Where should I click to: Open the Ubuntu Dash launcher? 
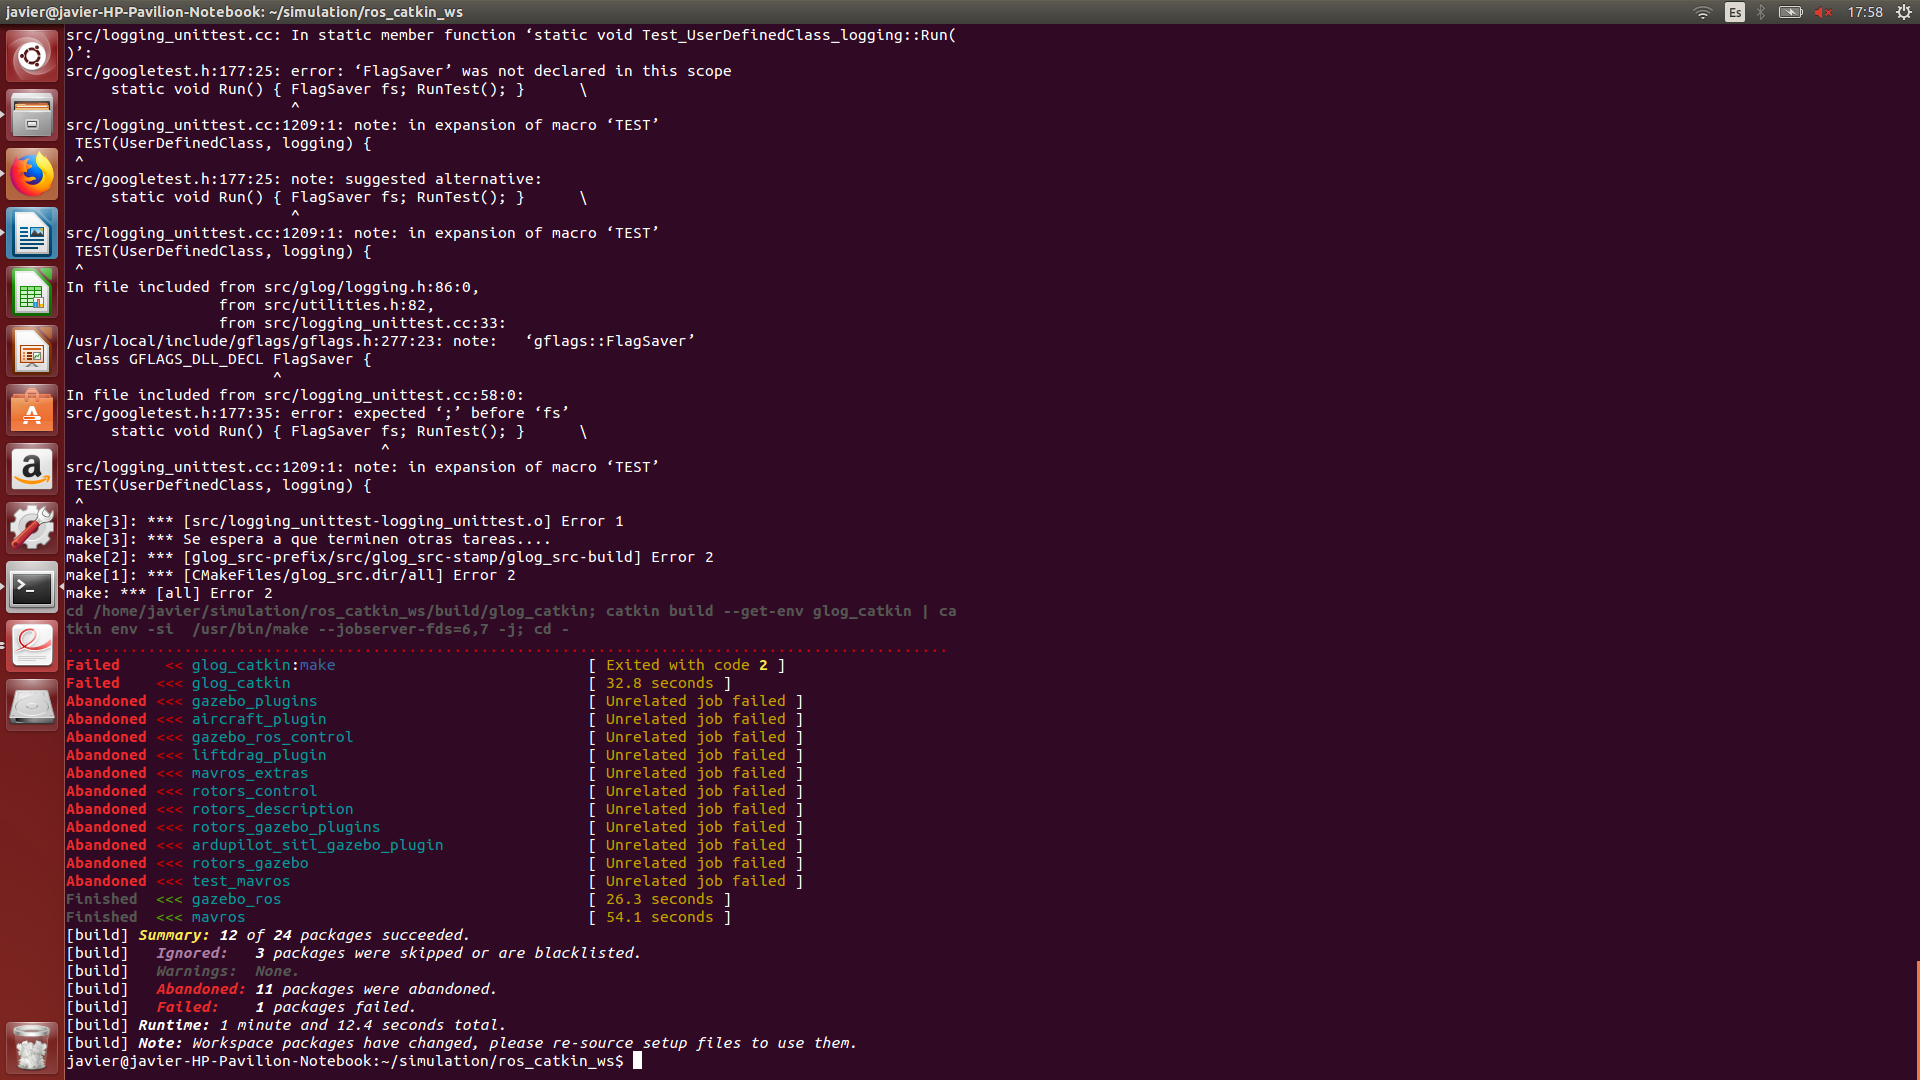point(32,56)
